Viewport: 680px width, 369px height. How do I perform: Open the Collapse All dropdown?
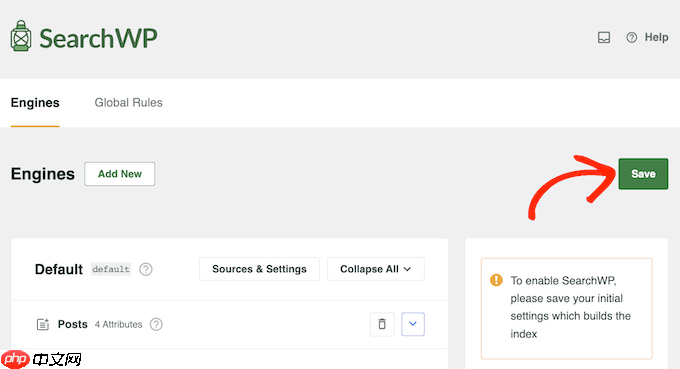pyautogui.click(x=376, y=269)
